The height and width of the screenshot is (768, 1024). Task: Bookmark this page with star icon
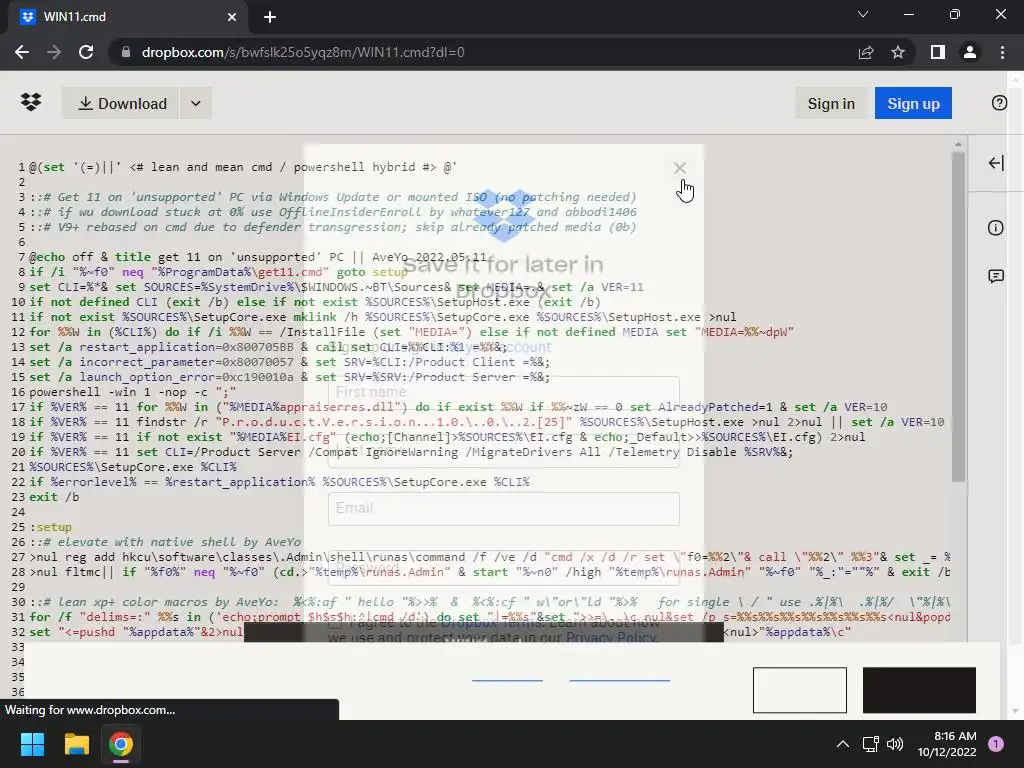coord(898,52)
